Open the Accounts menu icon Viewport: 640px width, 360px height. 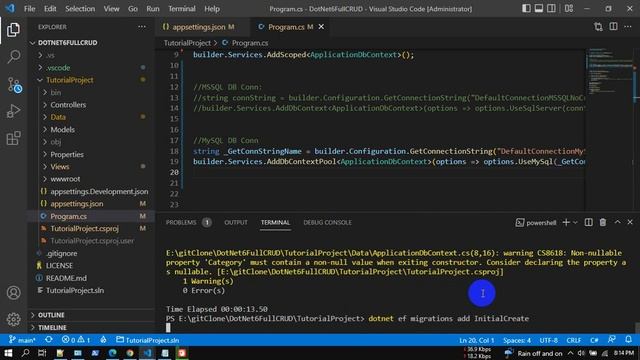point(13,293)
